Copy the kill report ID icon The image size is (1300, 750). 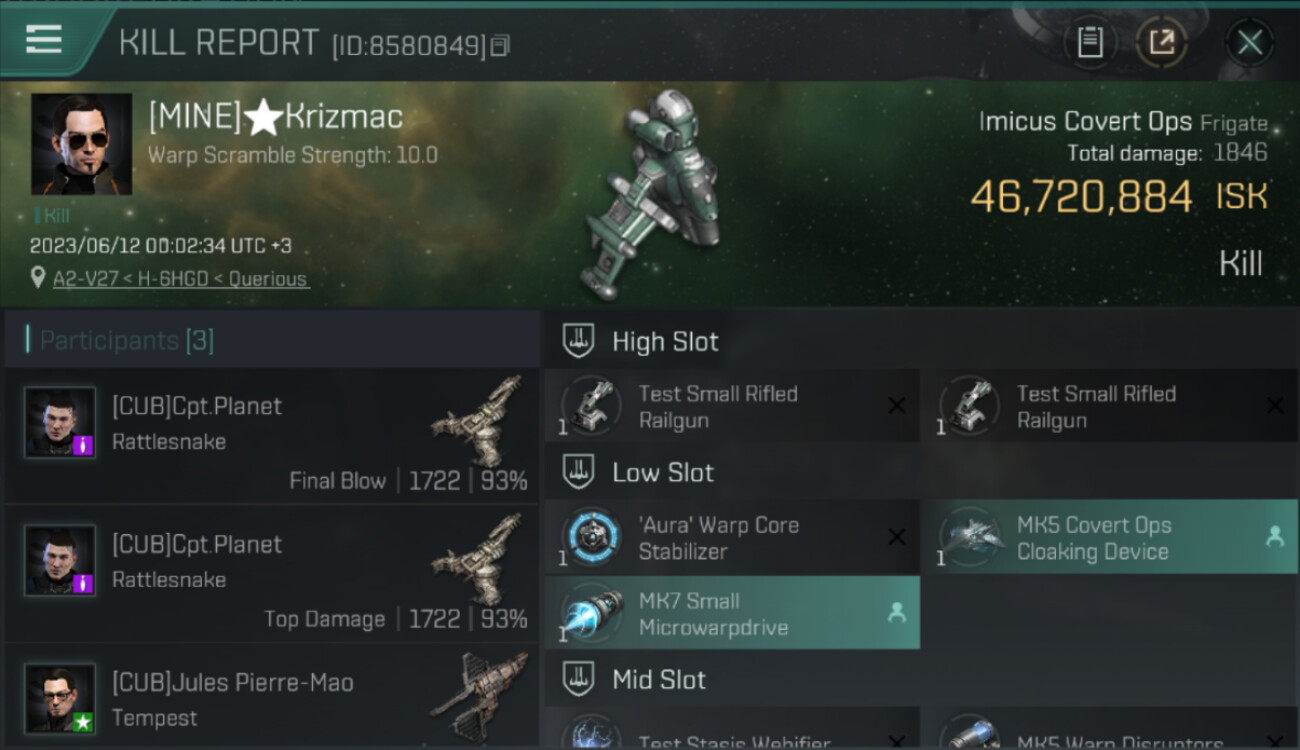(x=501, y=45)
